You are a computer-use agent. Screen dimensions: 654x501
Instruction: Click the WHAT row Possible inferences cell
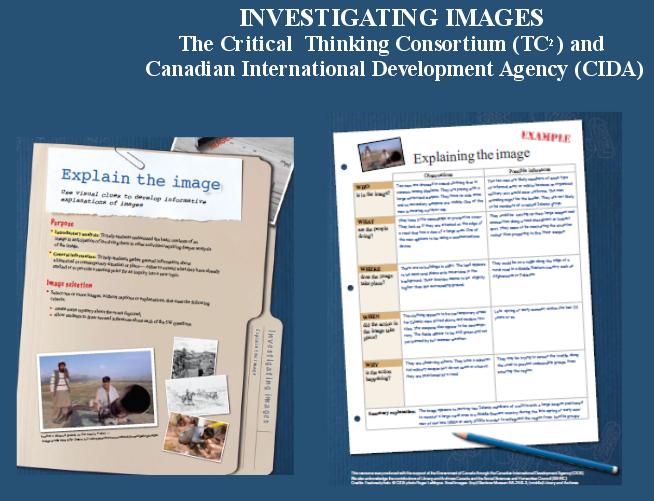click(533, 232)
